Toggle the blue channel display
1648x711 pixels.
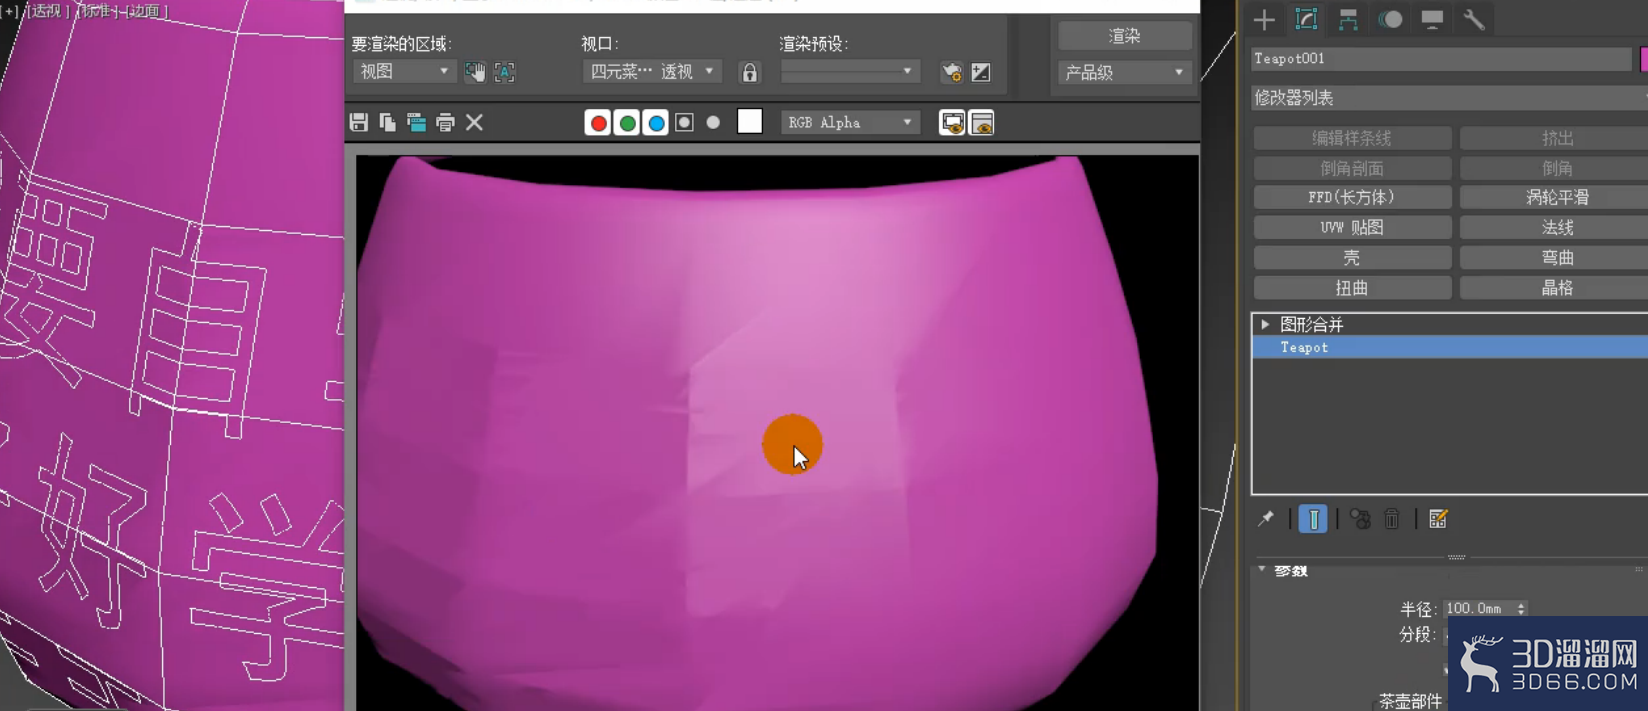(x=656, y=122)
